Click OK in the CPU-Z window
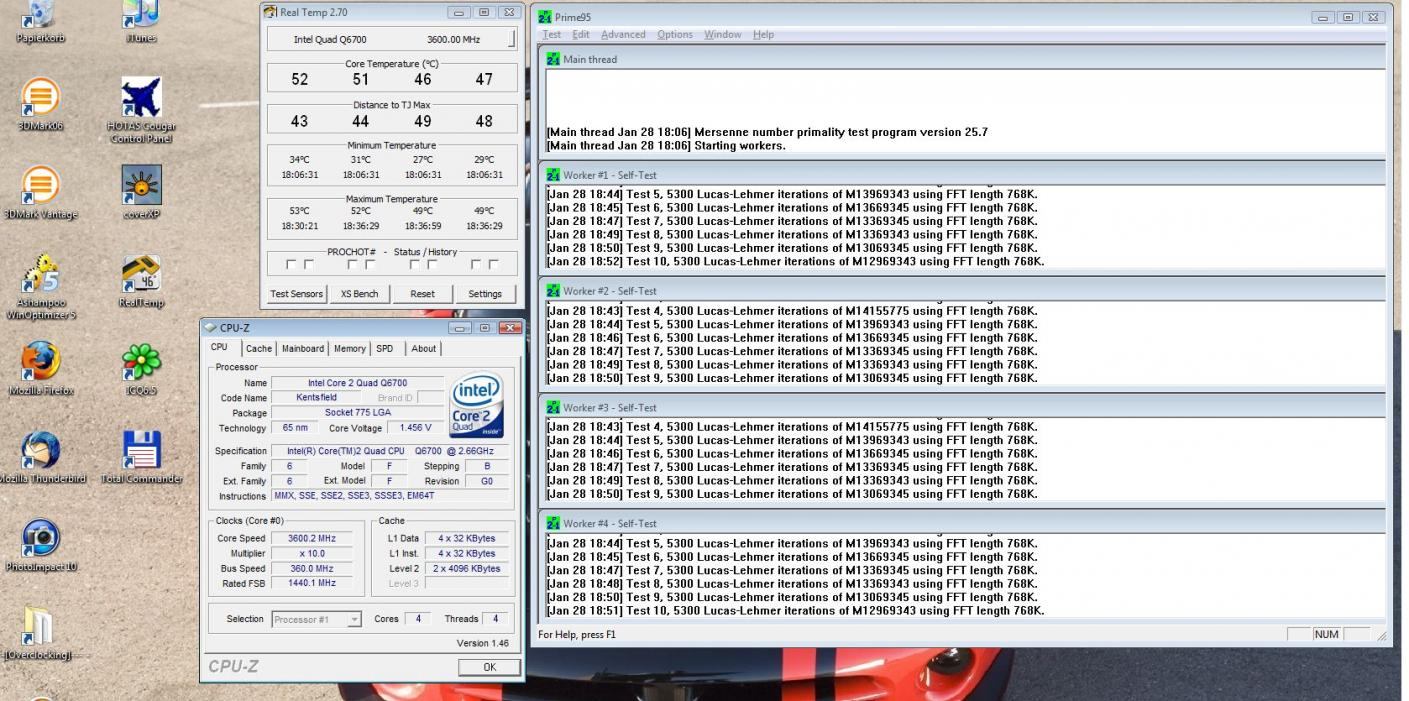 489,667
